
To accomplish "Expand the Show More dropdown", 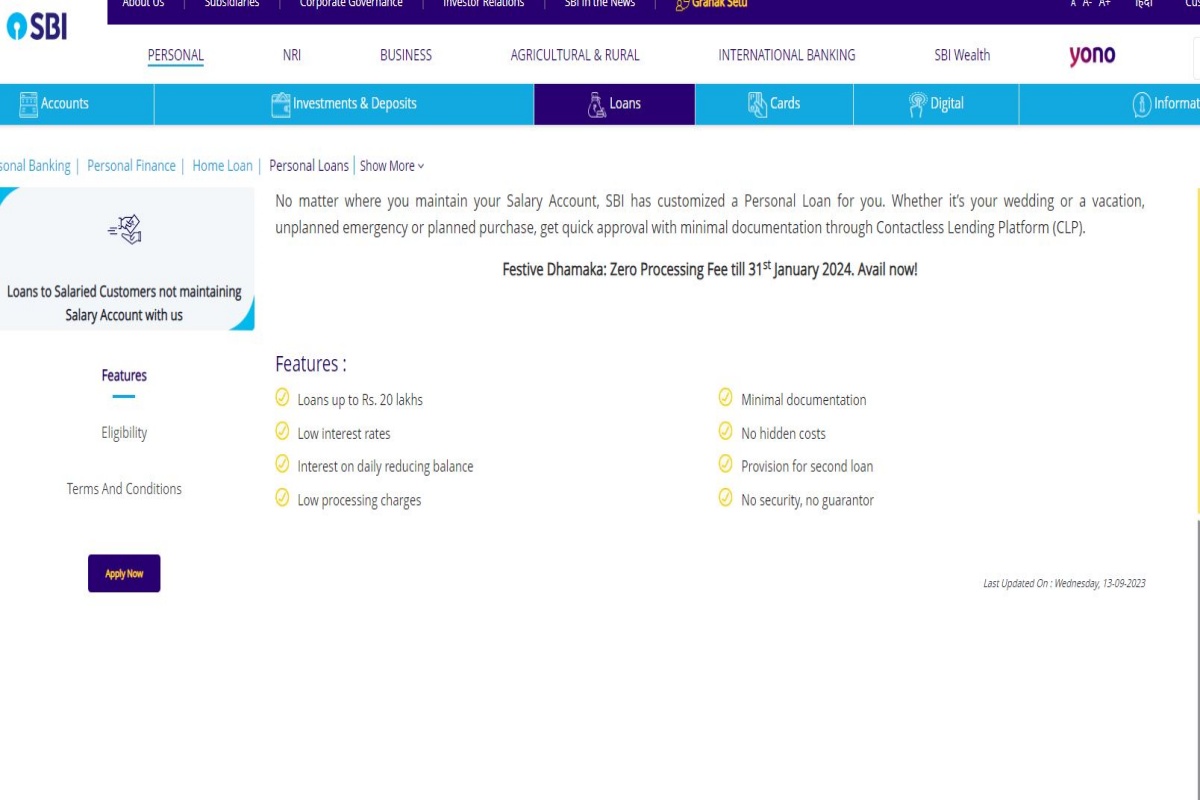I will click(x=392, y=166).
